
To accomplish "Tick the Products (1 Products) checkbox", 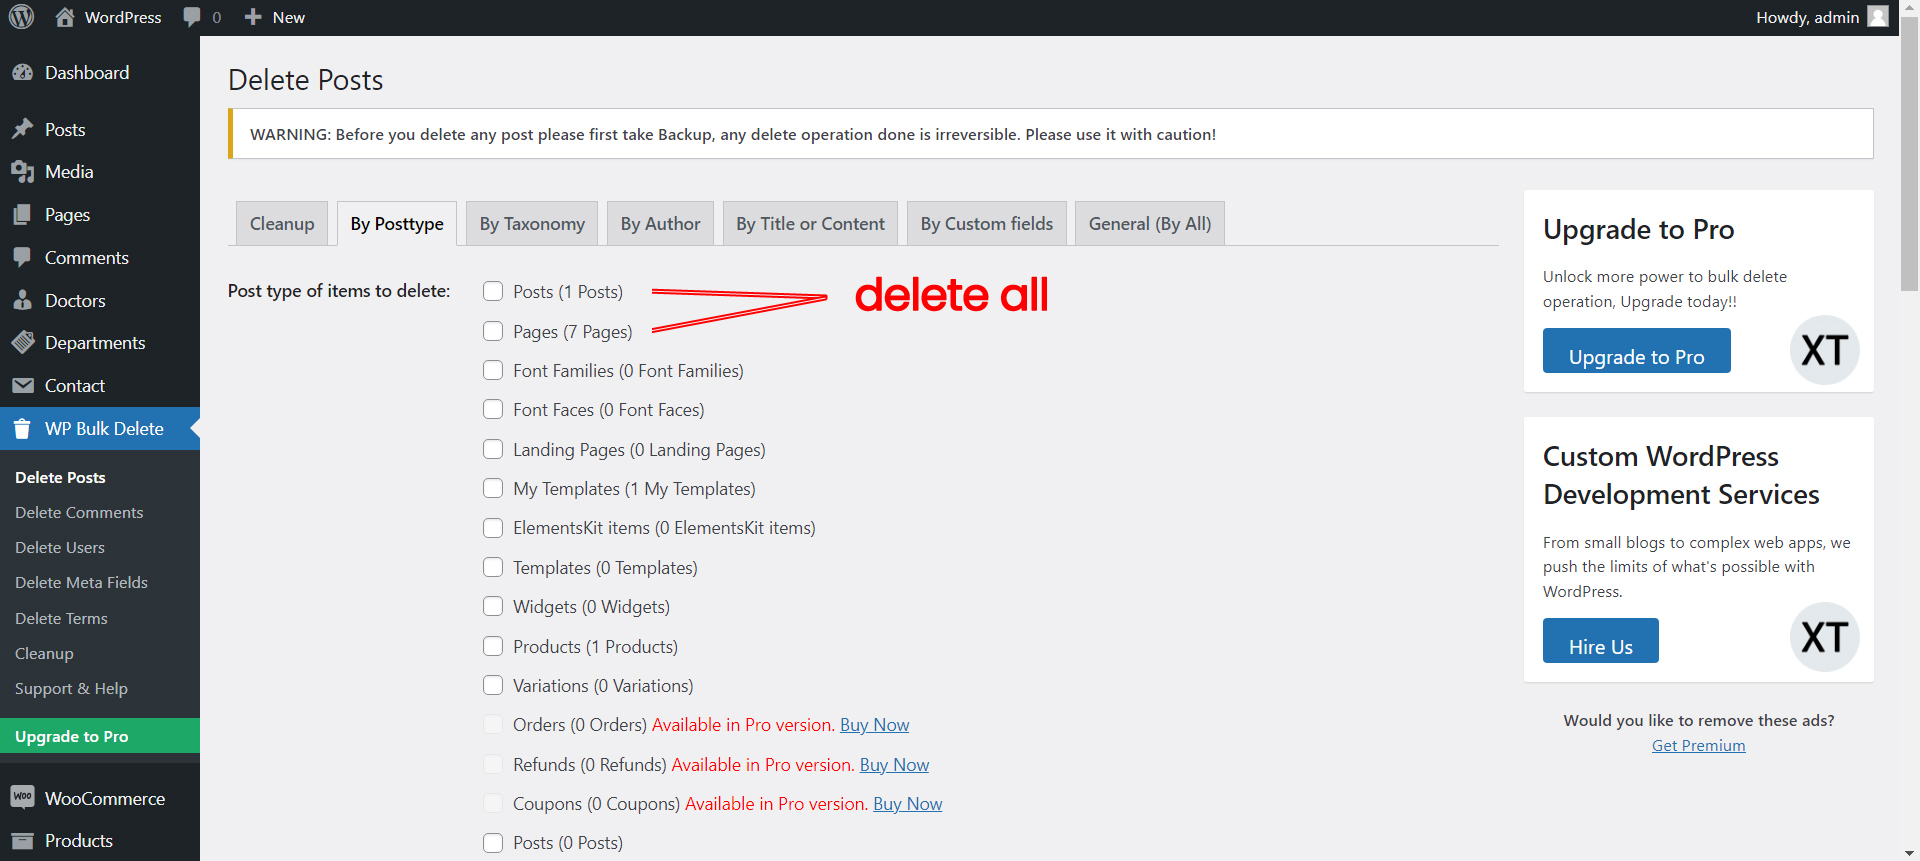I will (493, 646).
